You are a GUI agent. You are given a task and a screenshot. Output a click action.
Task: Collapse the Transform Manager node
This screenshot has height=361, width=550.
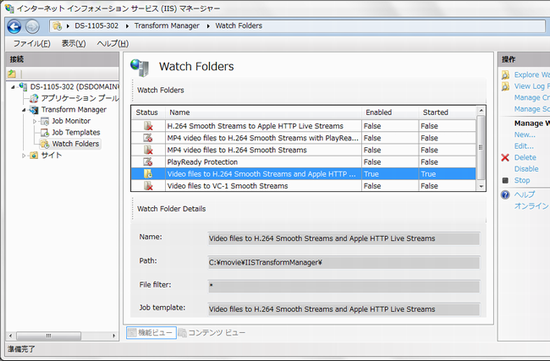tap(24, 110)
